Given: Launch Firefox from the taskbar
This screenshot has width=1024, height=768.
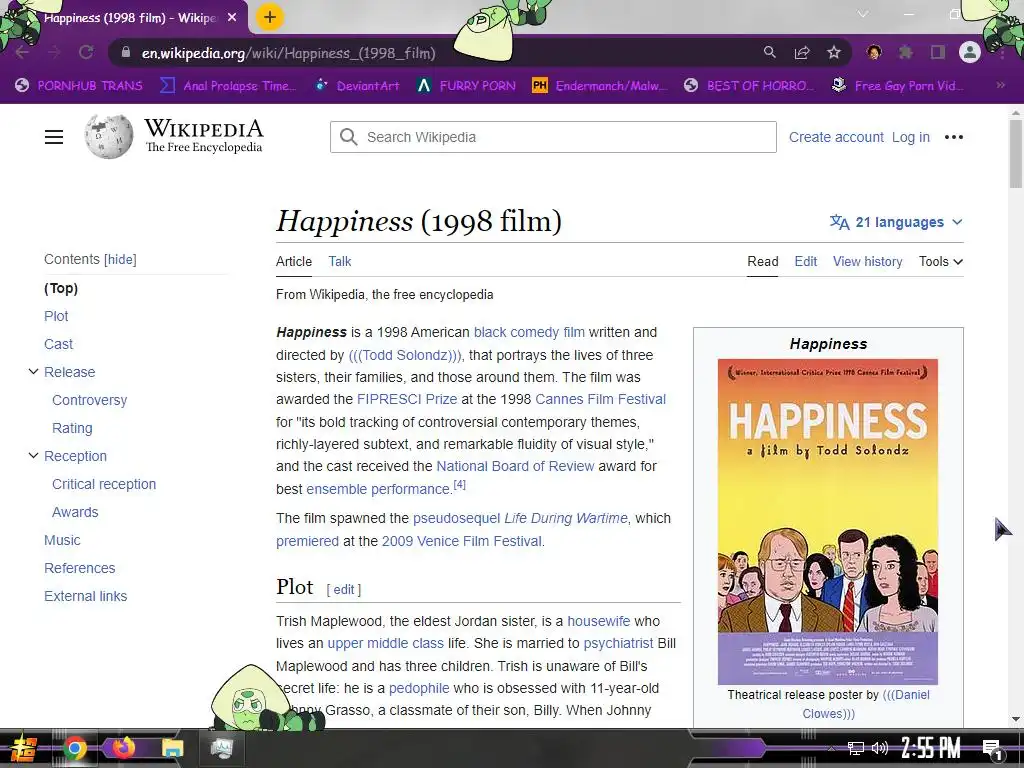Looking at the screenshot, I should (x=123, y=748).
